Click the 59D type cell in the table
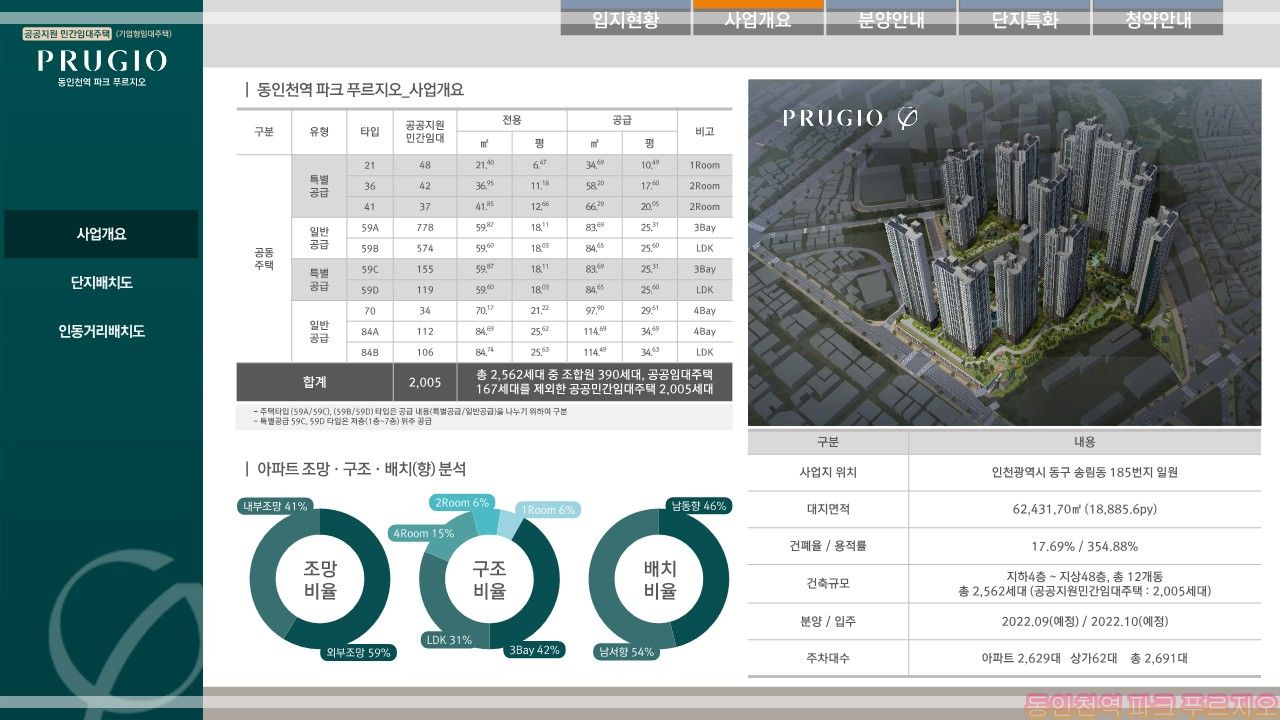This screenshot has height=720, width=1280. tap(370, 290)
